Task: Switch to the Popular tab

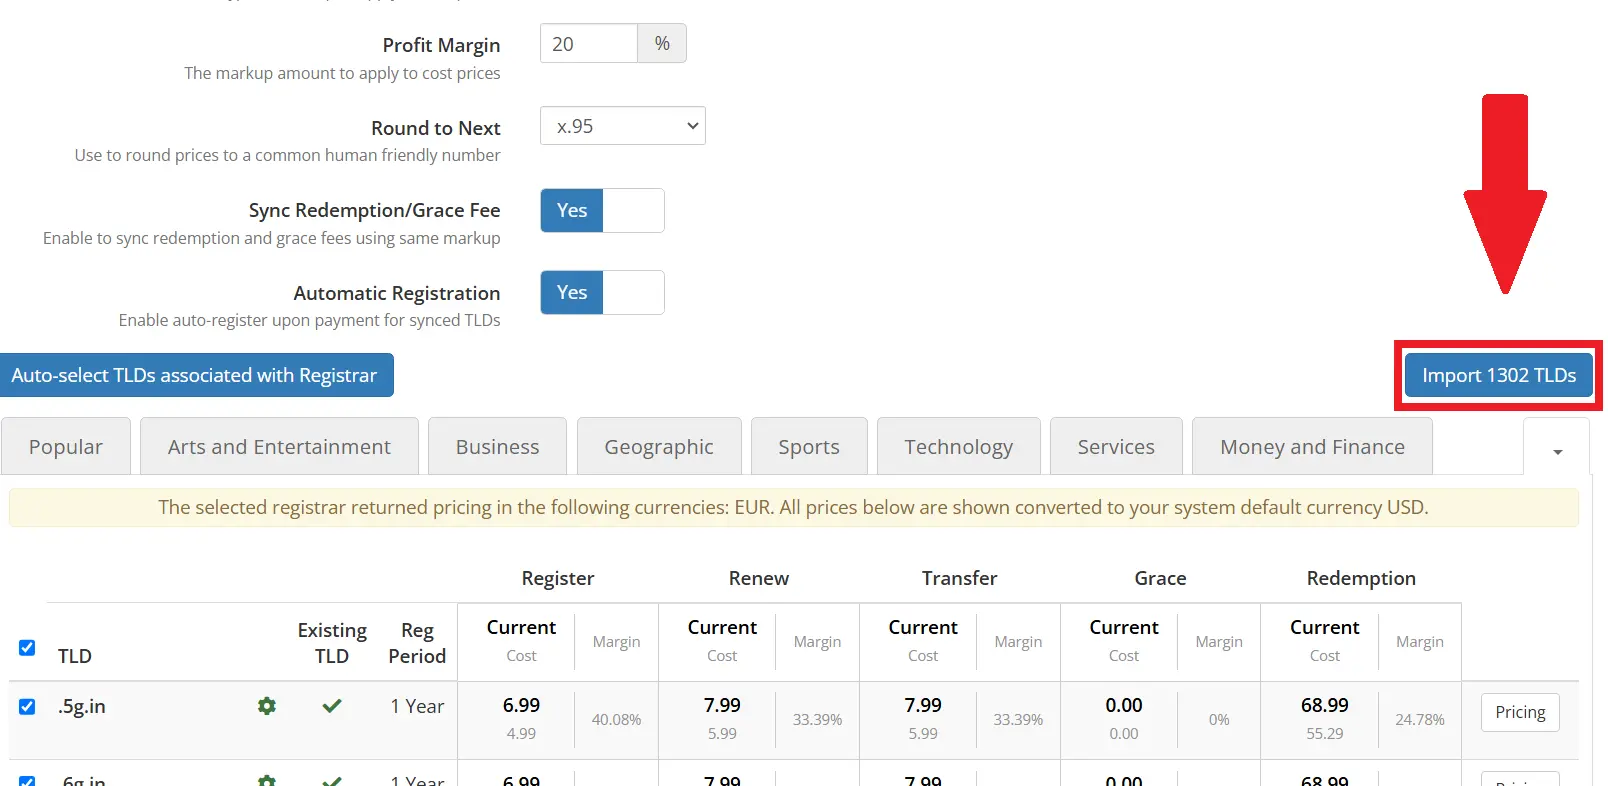Action: click(x=65, y=446)
